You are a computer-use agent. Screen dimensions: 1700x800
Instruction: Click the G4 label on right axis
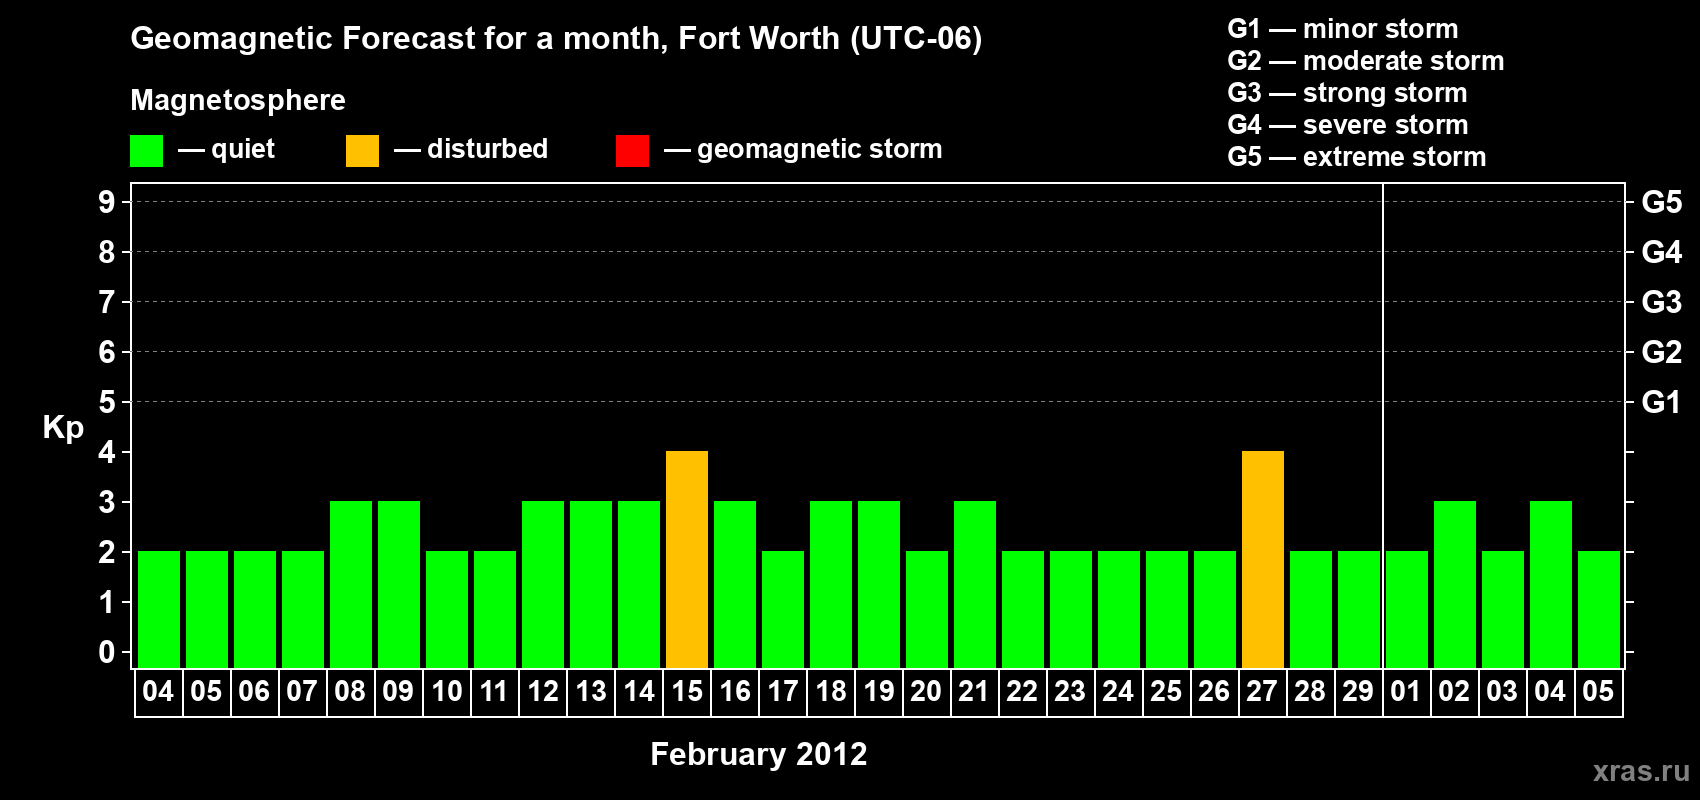tap(1662, 252)
